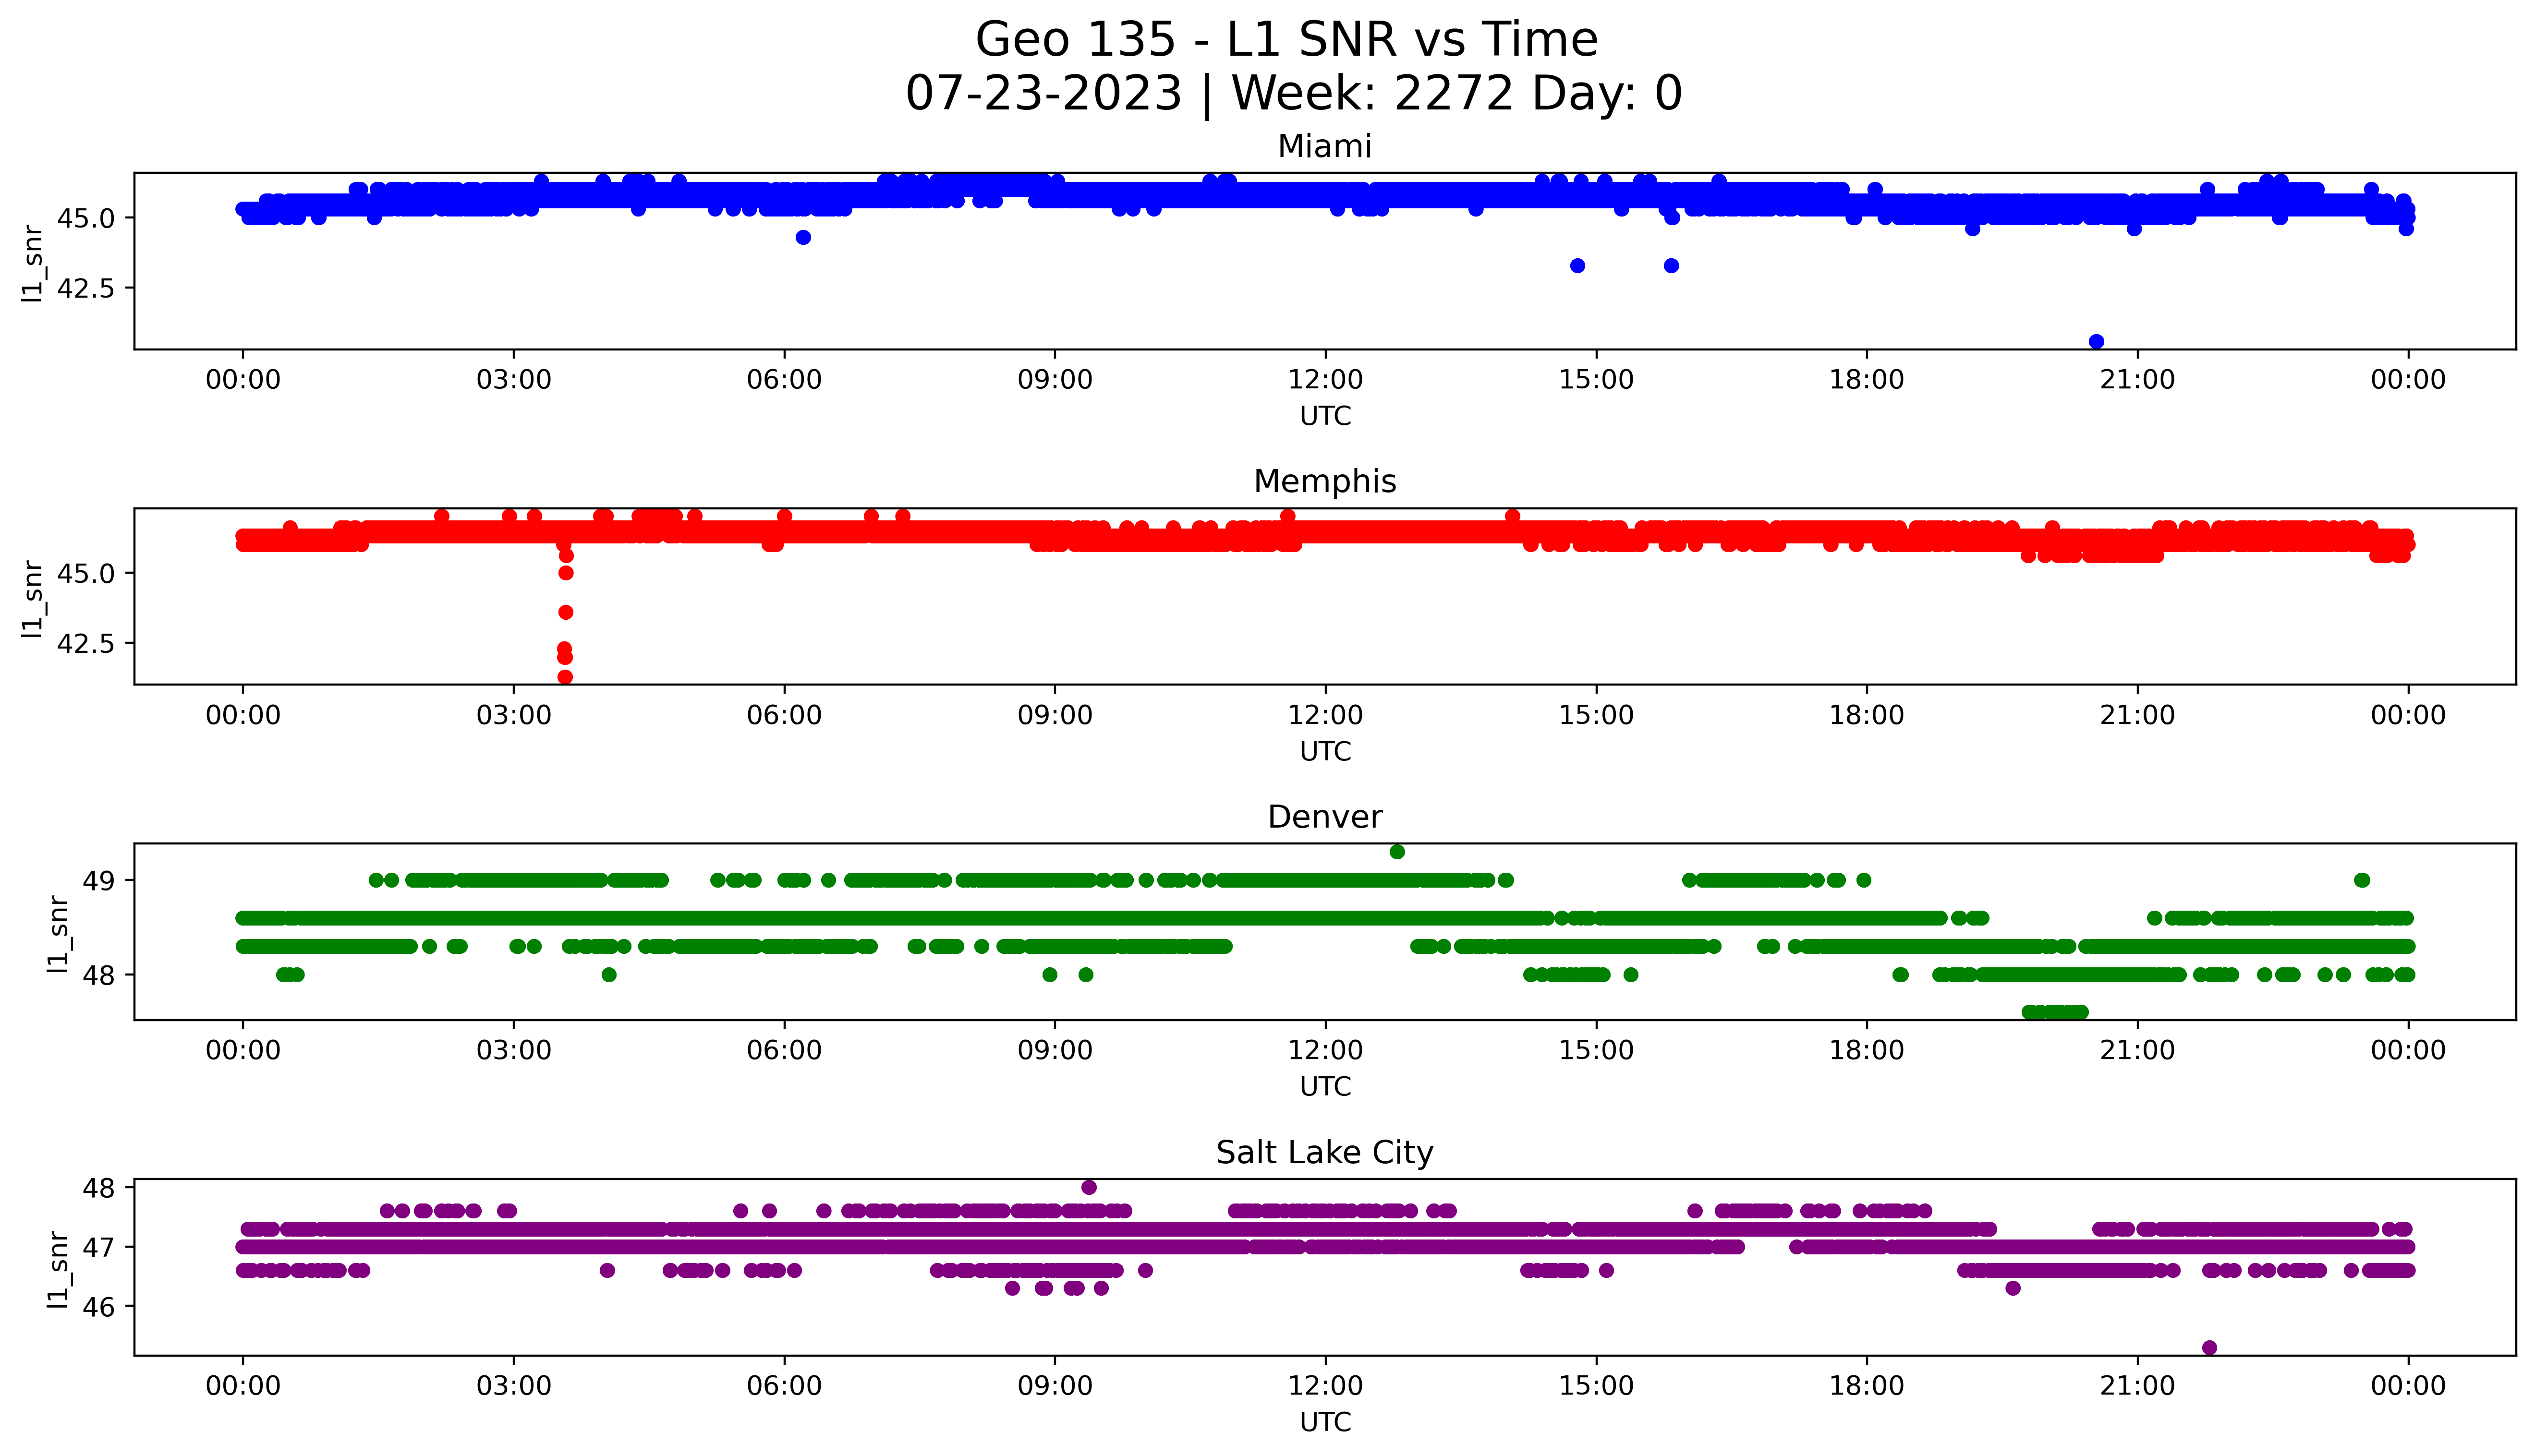Click the lowest blue outlier point in Miami plot
The height and width of the screenshot is (1456, 2535).
click(2096, 342)
